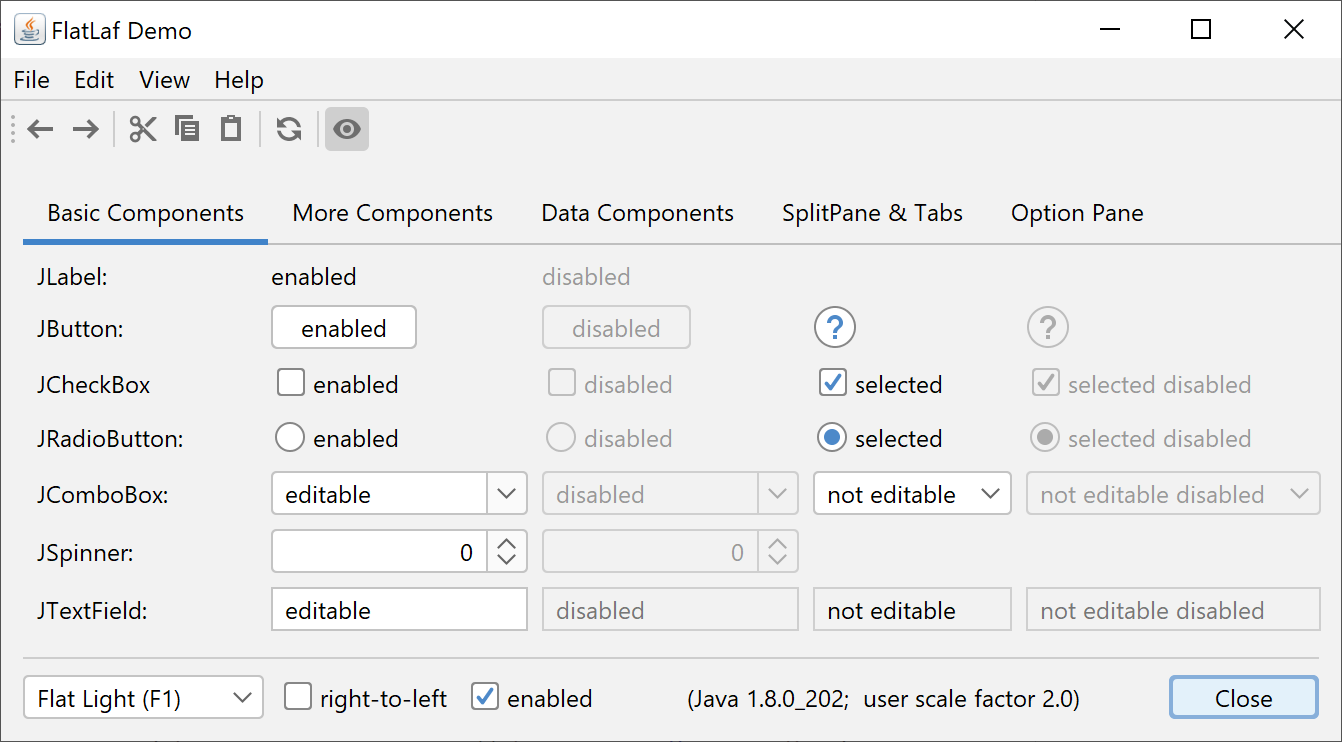
Task: Select the "enabled" radio button
Action: [x=290, y=438]
